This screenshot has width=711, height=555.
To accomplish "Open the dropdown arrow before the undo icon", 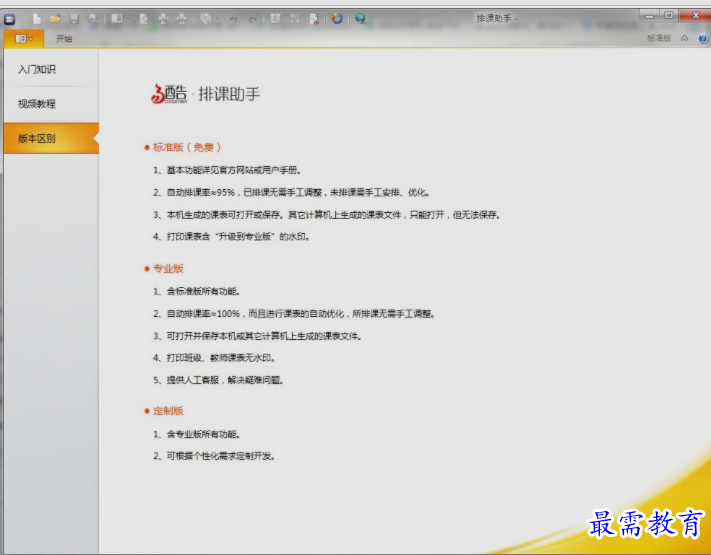I will 218,19.
